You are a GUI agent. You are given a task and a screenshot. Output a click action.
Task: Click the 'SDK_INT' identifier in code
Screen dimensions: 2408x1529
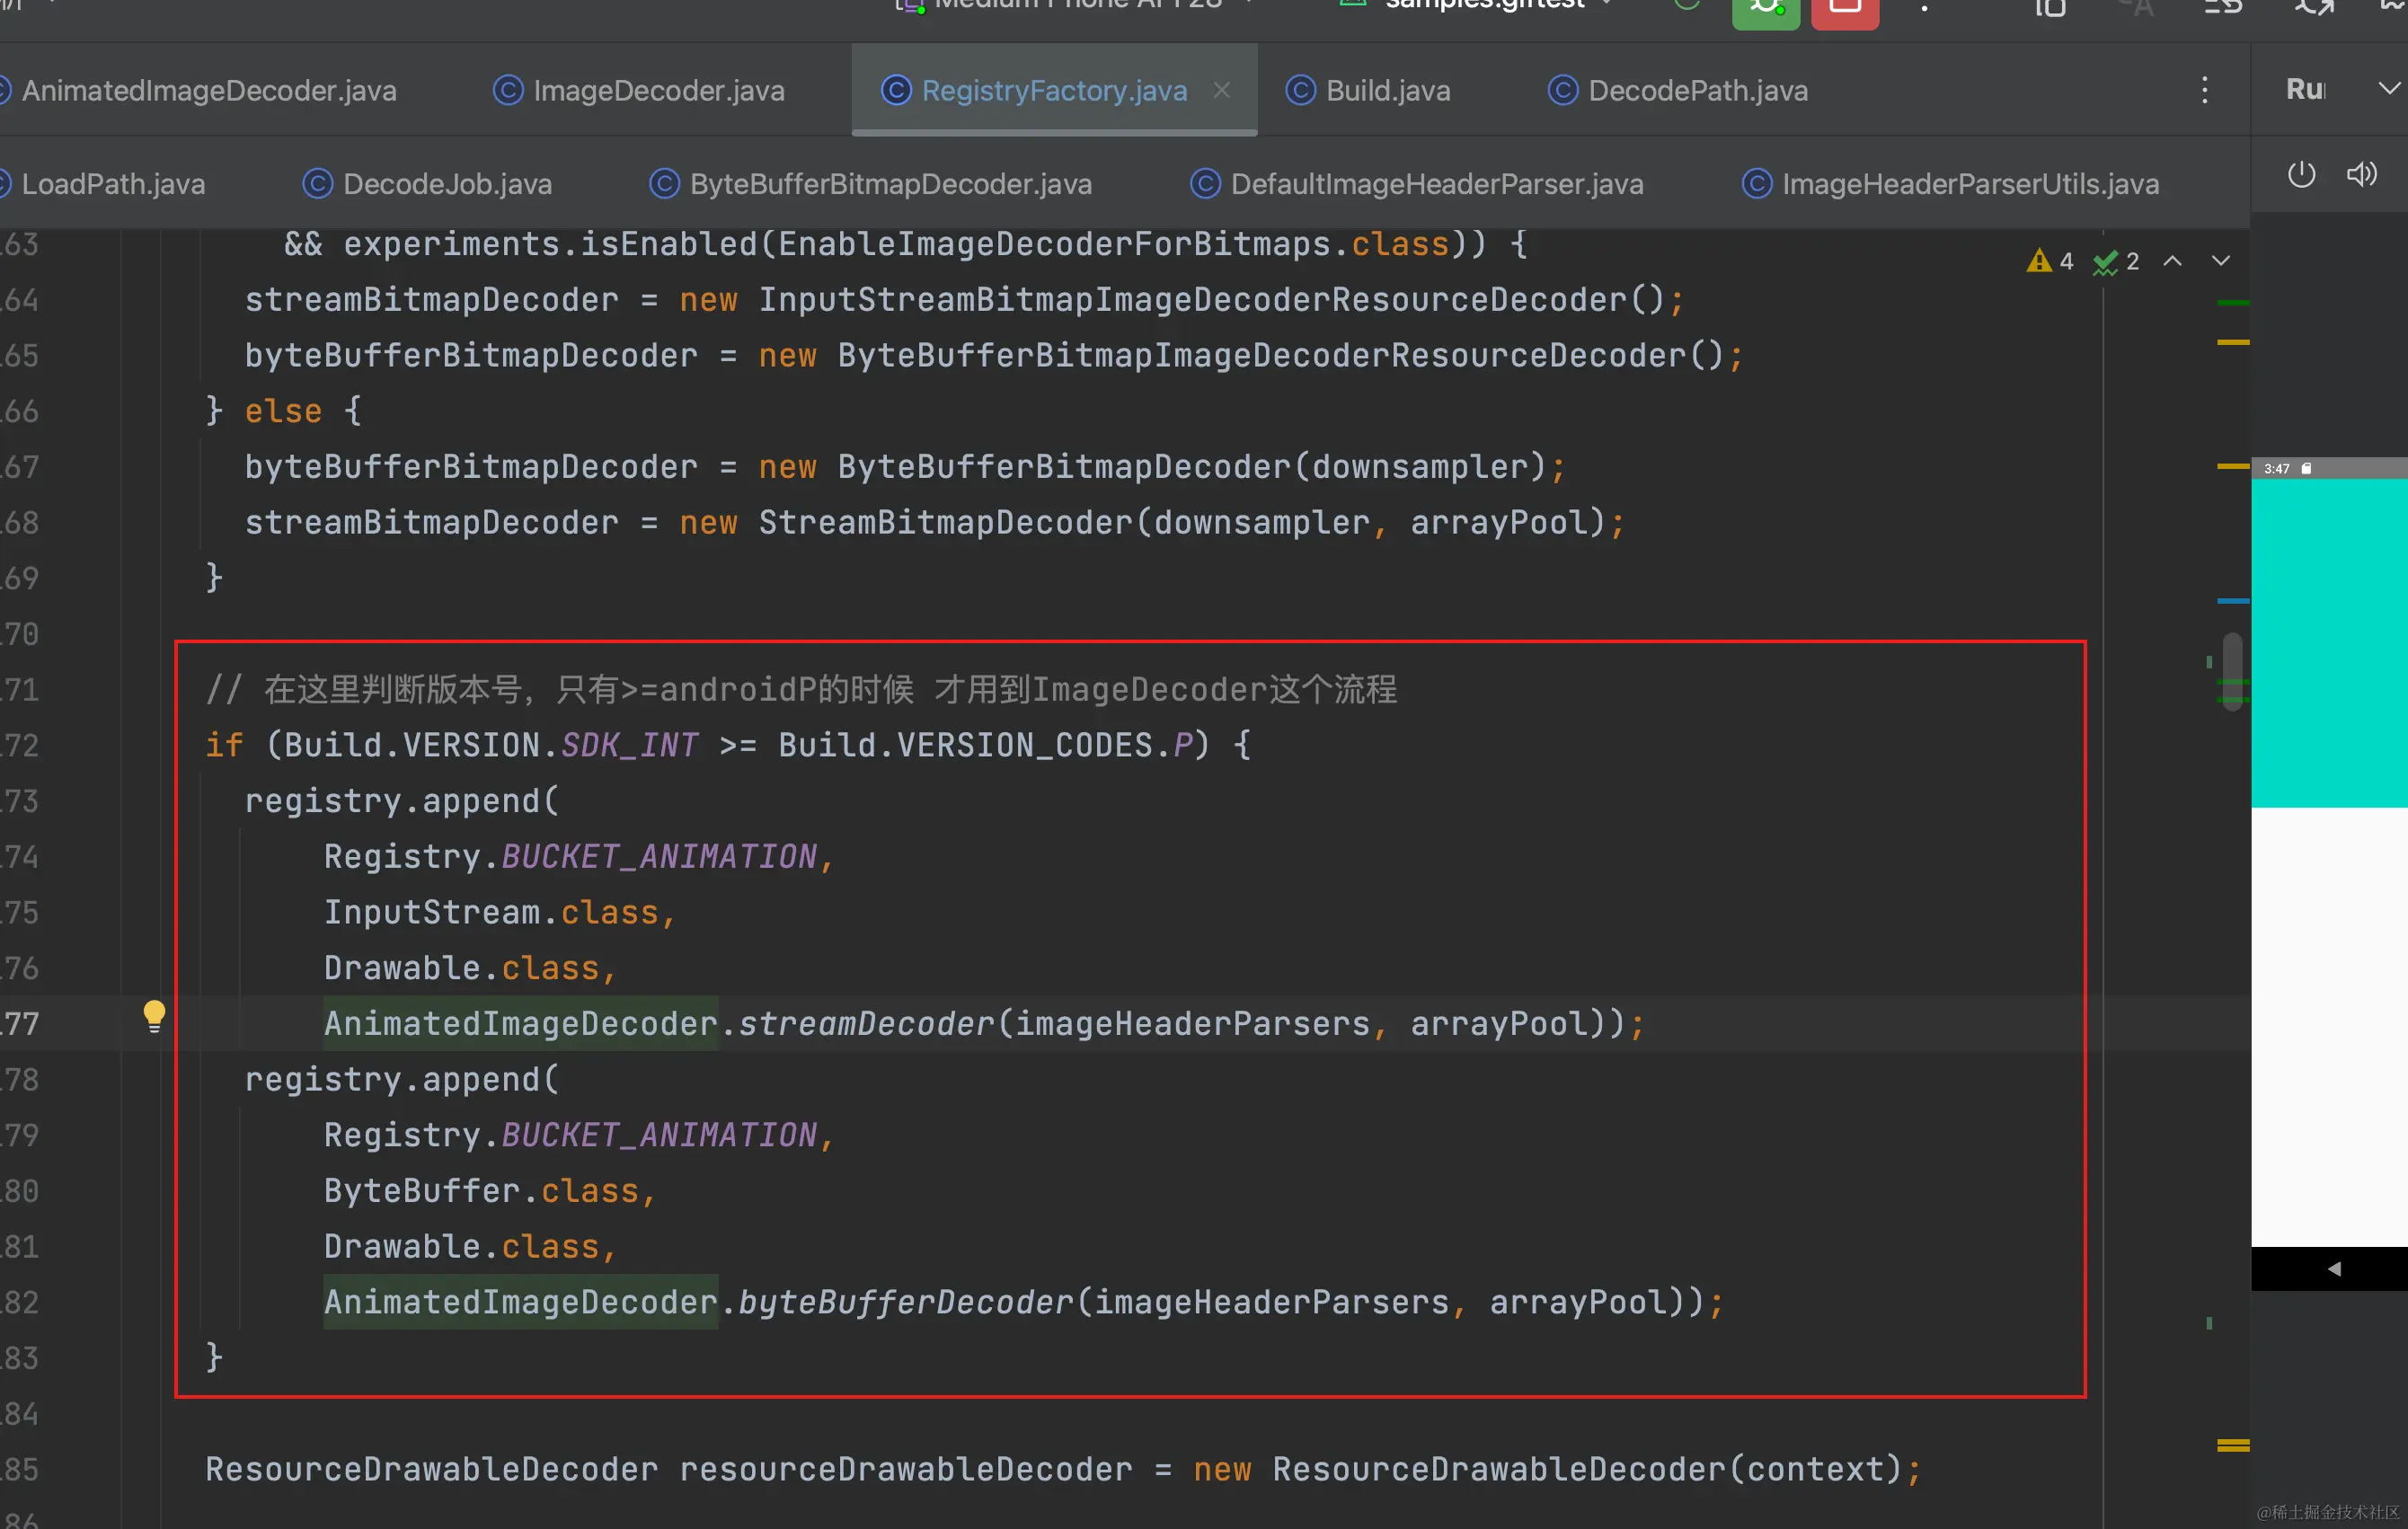click(629, 745)
